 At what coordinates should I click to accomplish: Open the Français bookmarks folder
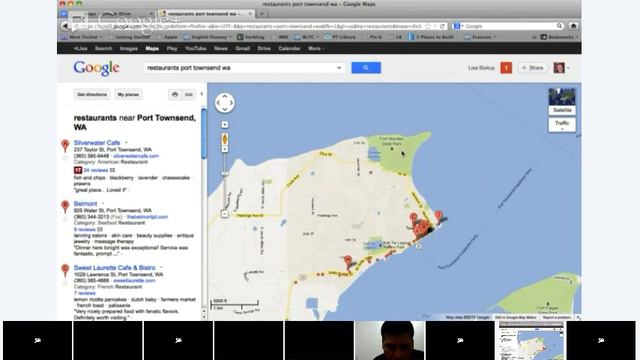(480, 37)
